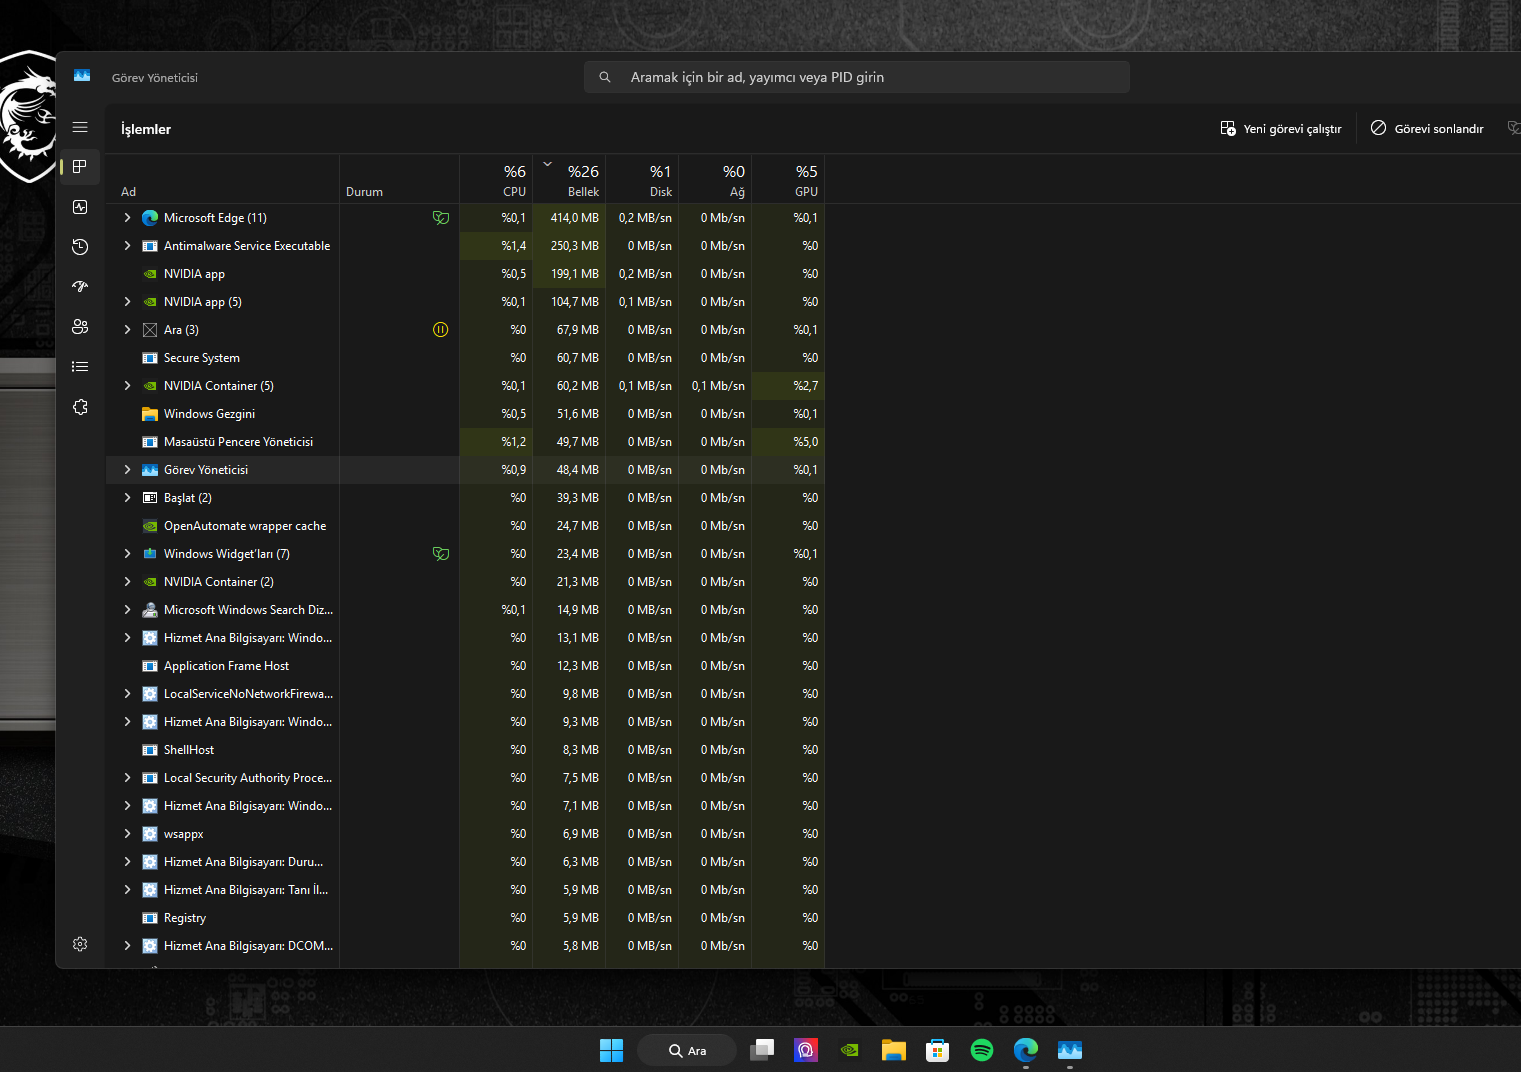
Task: Sort processes by the Ad column header
Action: (222, 180)
